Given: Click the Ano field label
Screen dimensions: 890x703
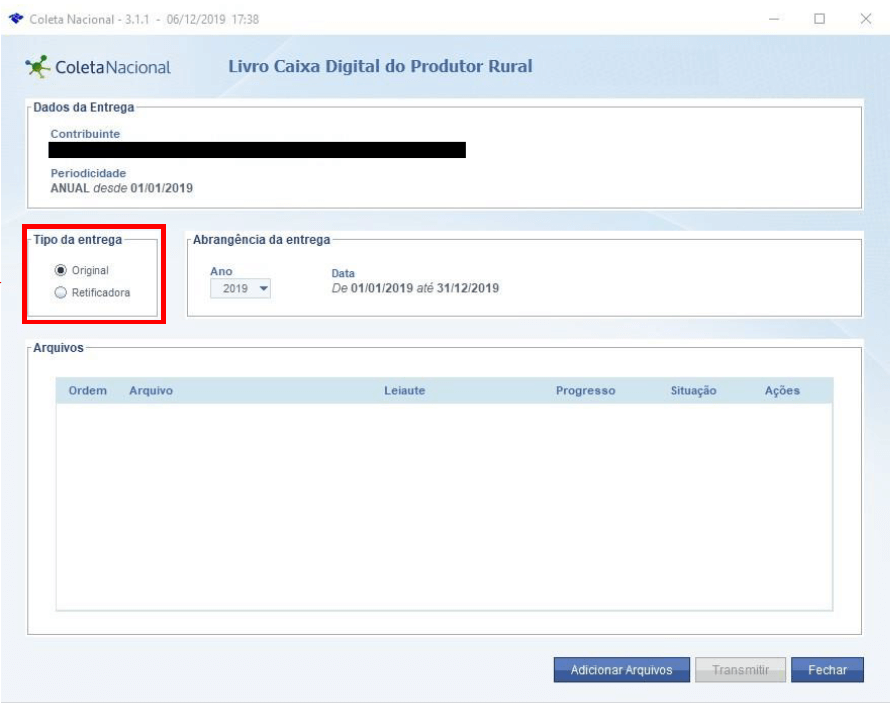Looking at the screenshot, I should [x=221, y=271].
